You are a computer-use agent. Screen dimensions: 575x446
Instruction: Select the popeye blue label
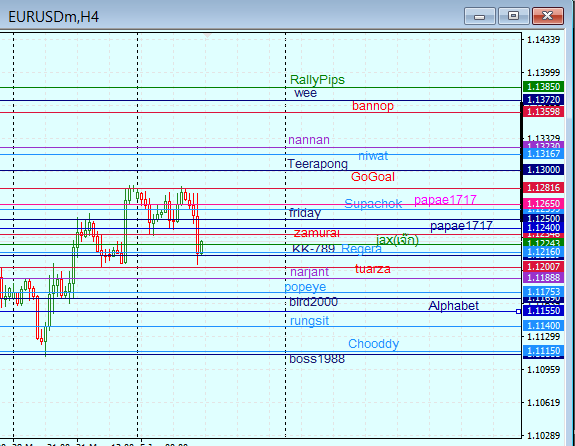coord(305,287)
